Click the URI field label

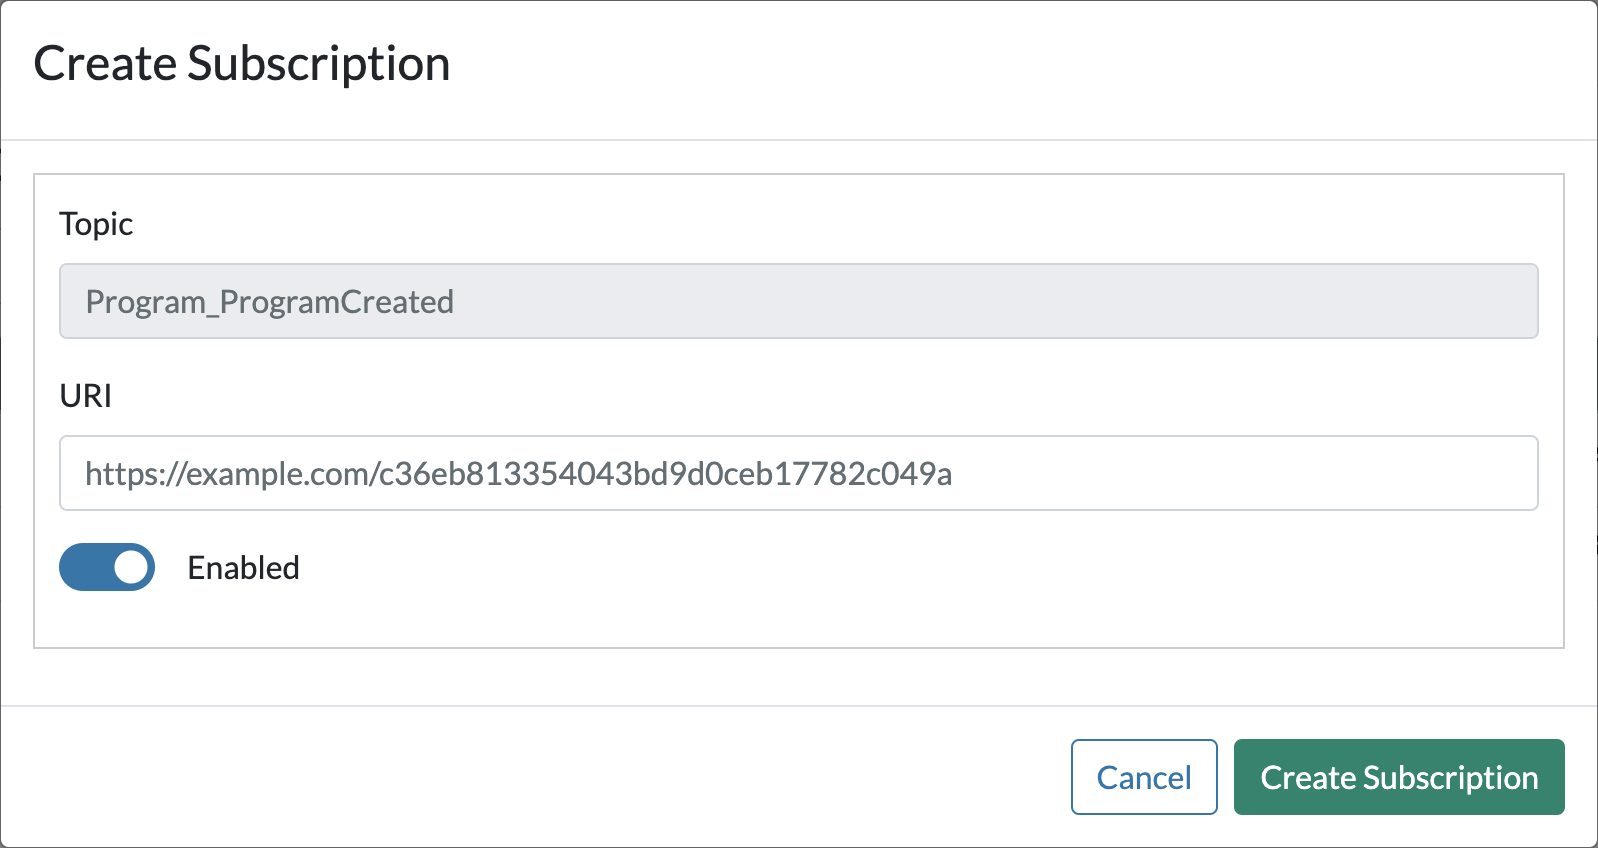click(86, 396)
